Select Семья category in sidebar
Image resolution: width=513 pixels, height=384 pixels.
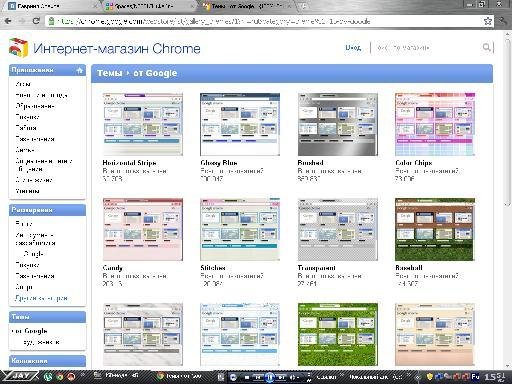25,150
